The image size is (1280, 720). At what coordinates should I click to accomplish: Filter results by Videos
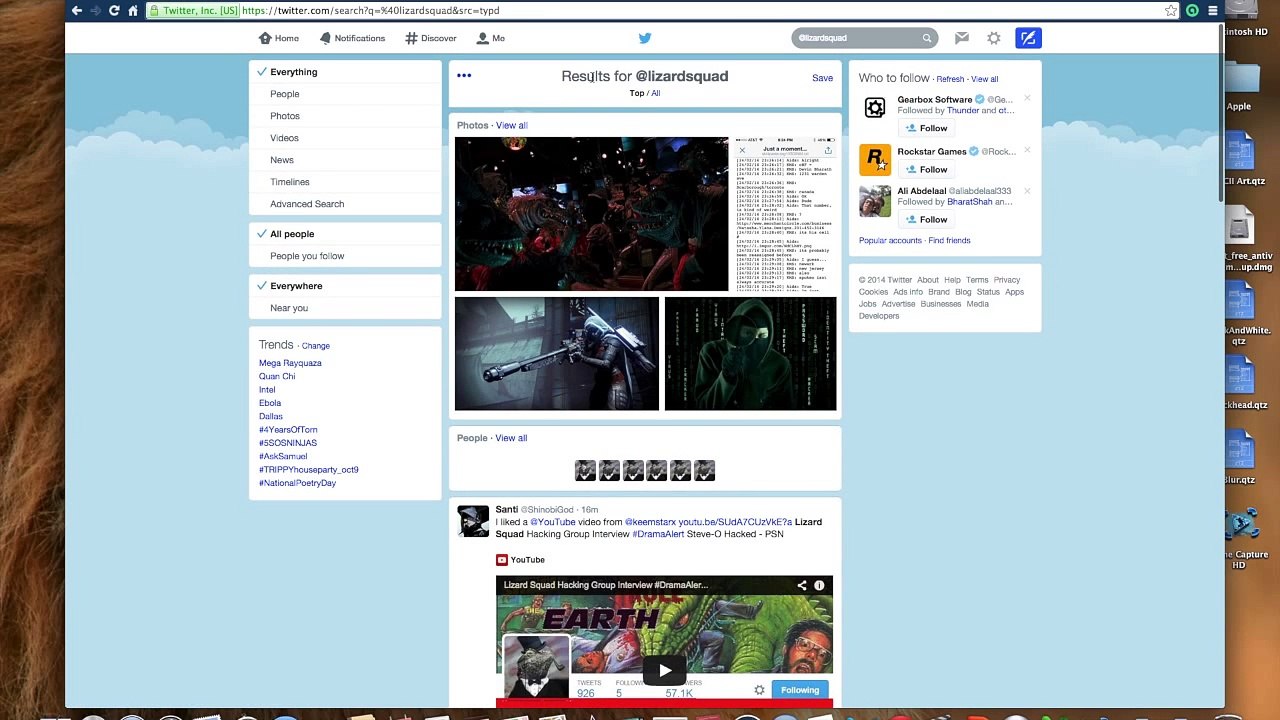coord(284,138)
